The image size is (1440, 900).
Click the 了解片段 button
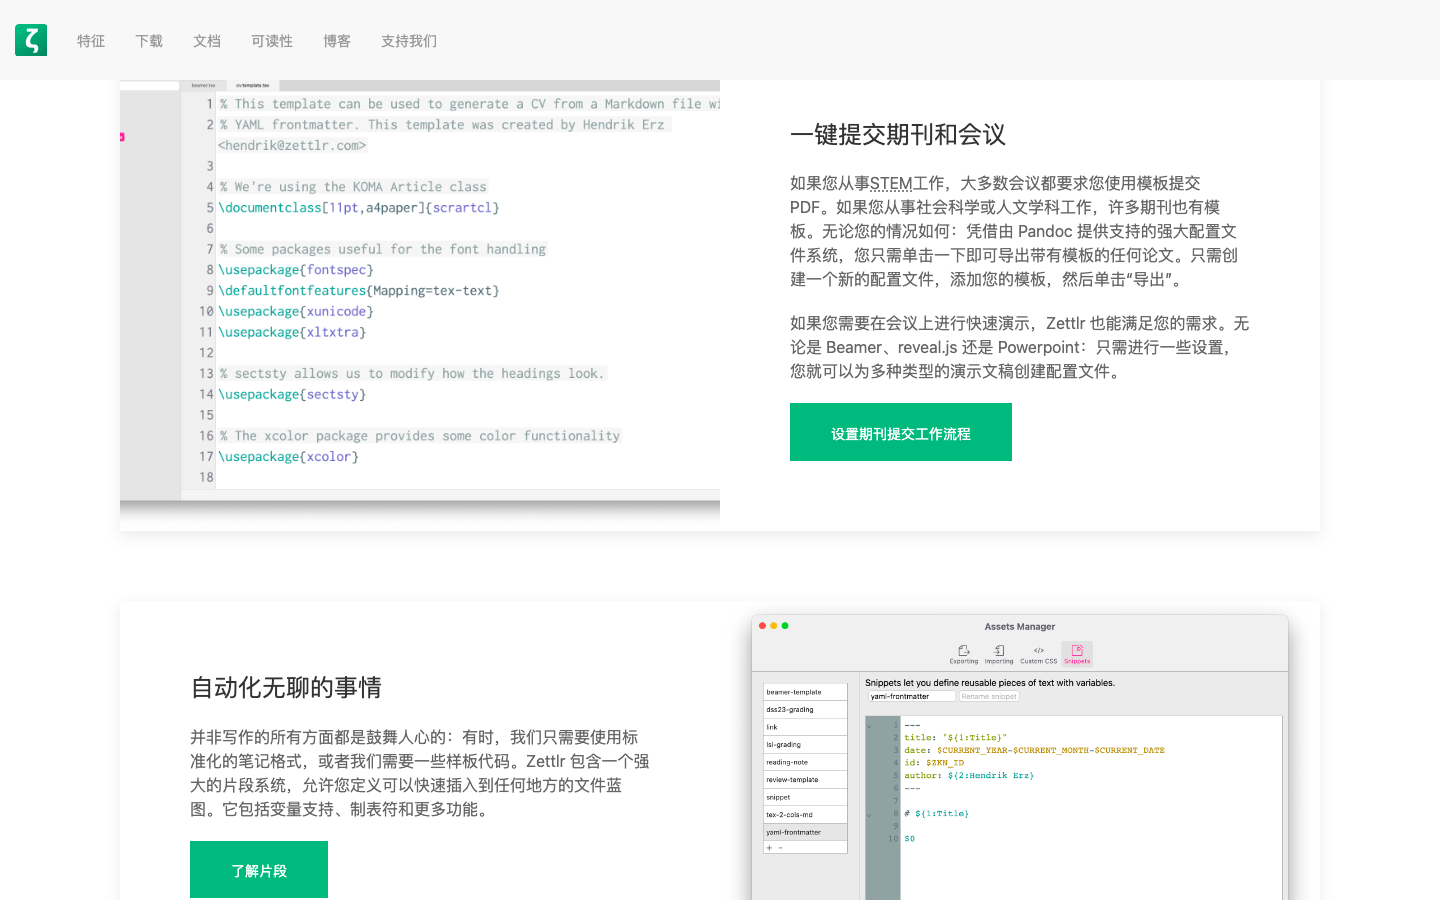pyautogui.click(x=259, y=870)
